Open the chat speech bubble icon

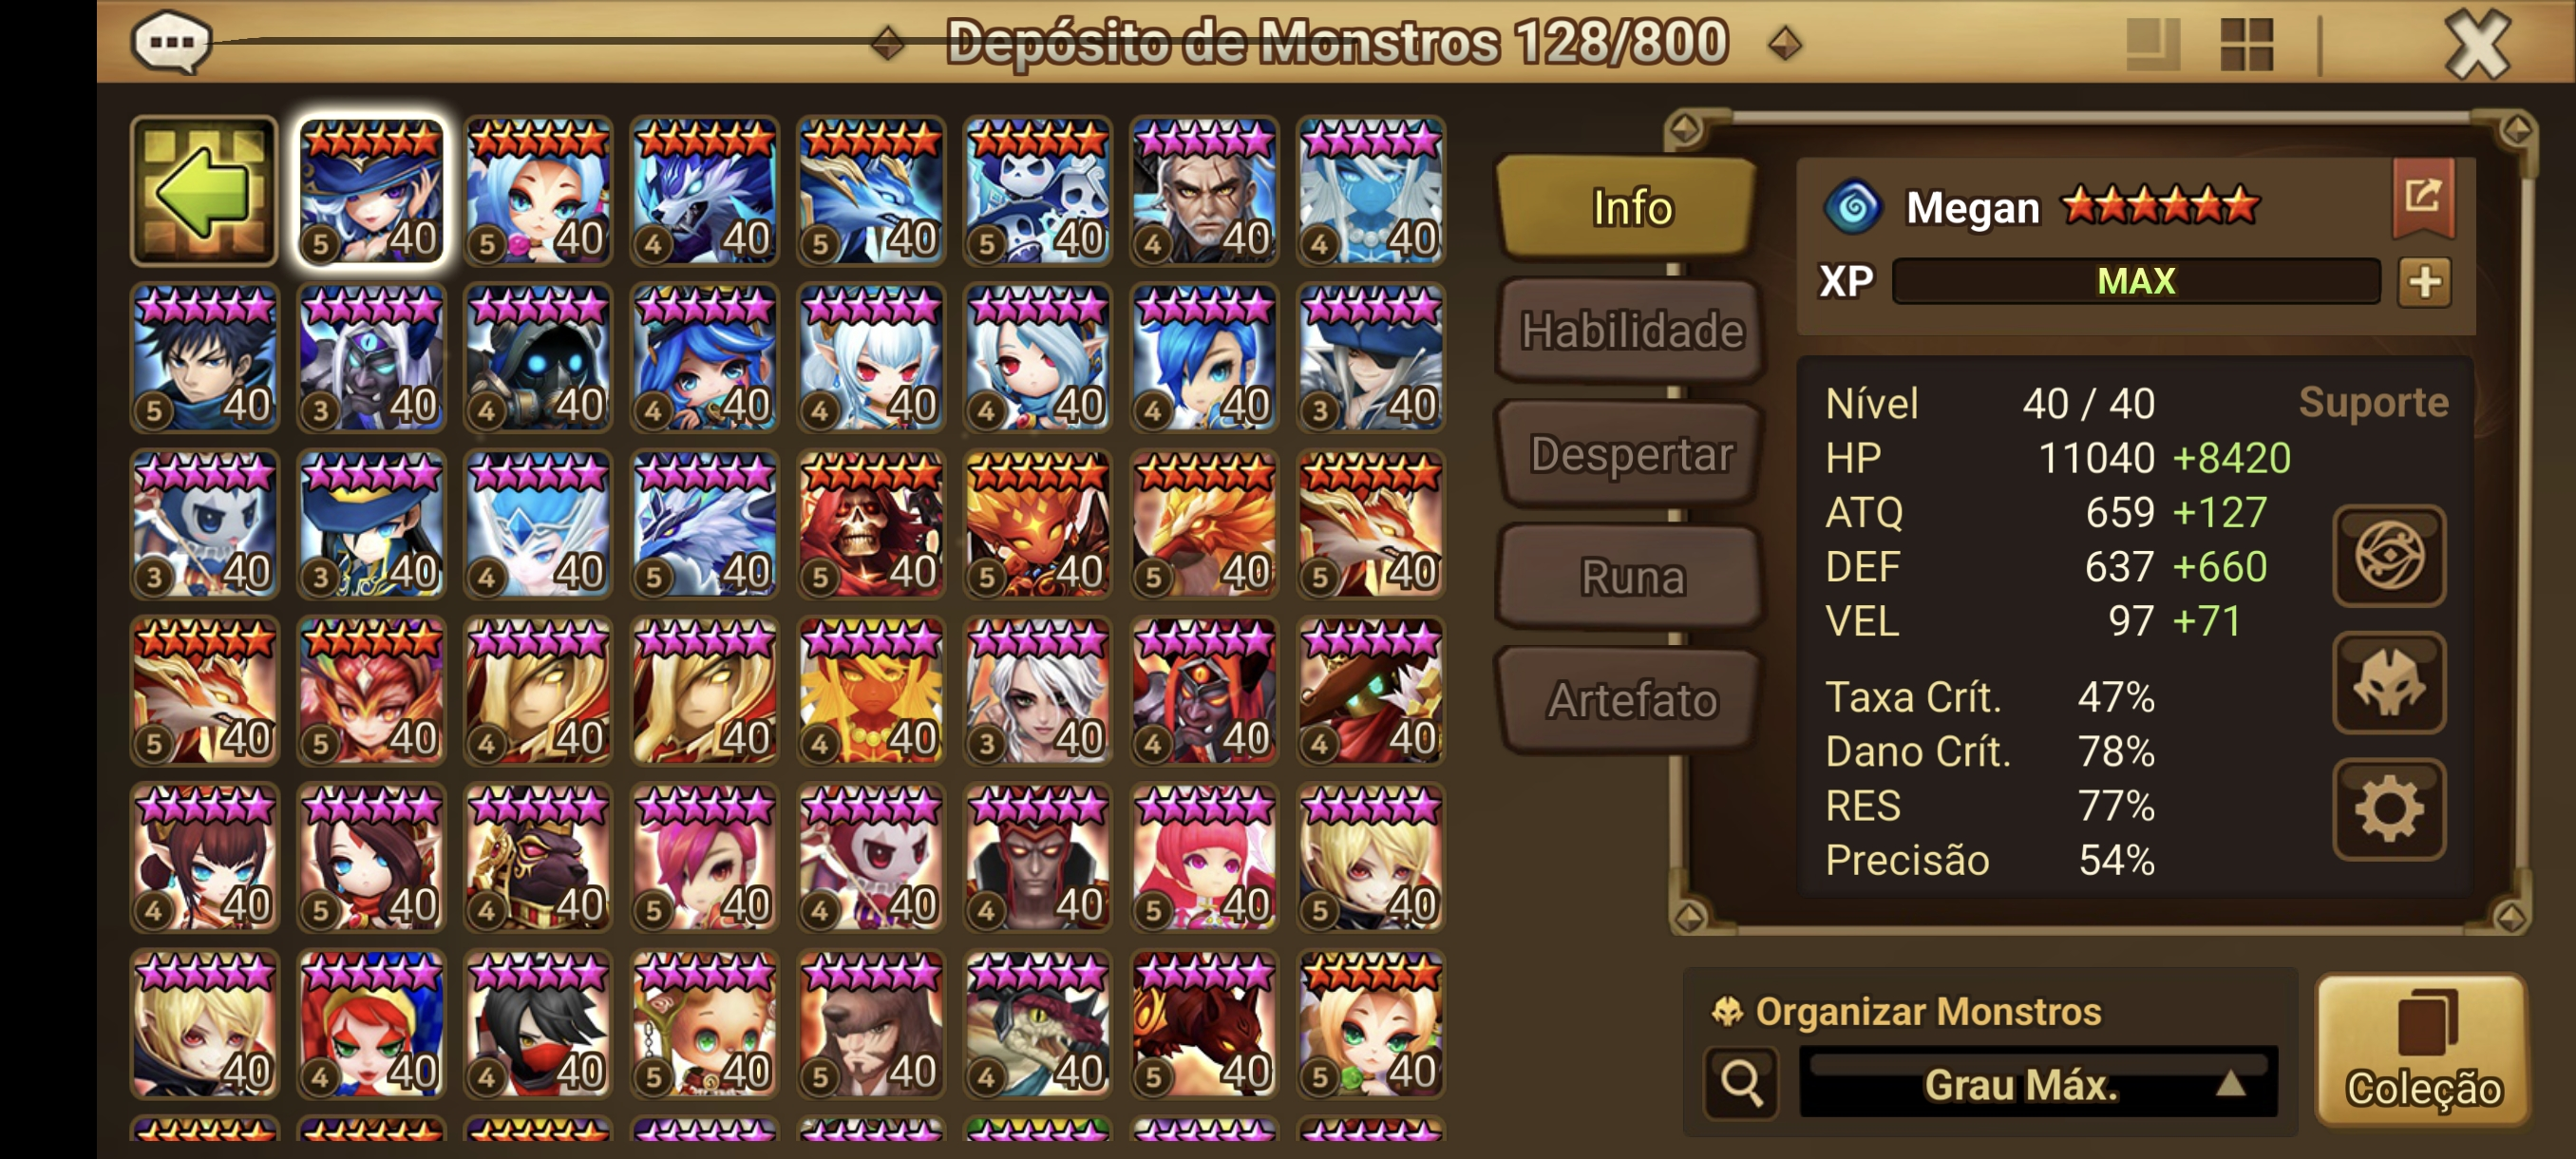tap(171, 43)
